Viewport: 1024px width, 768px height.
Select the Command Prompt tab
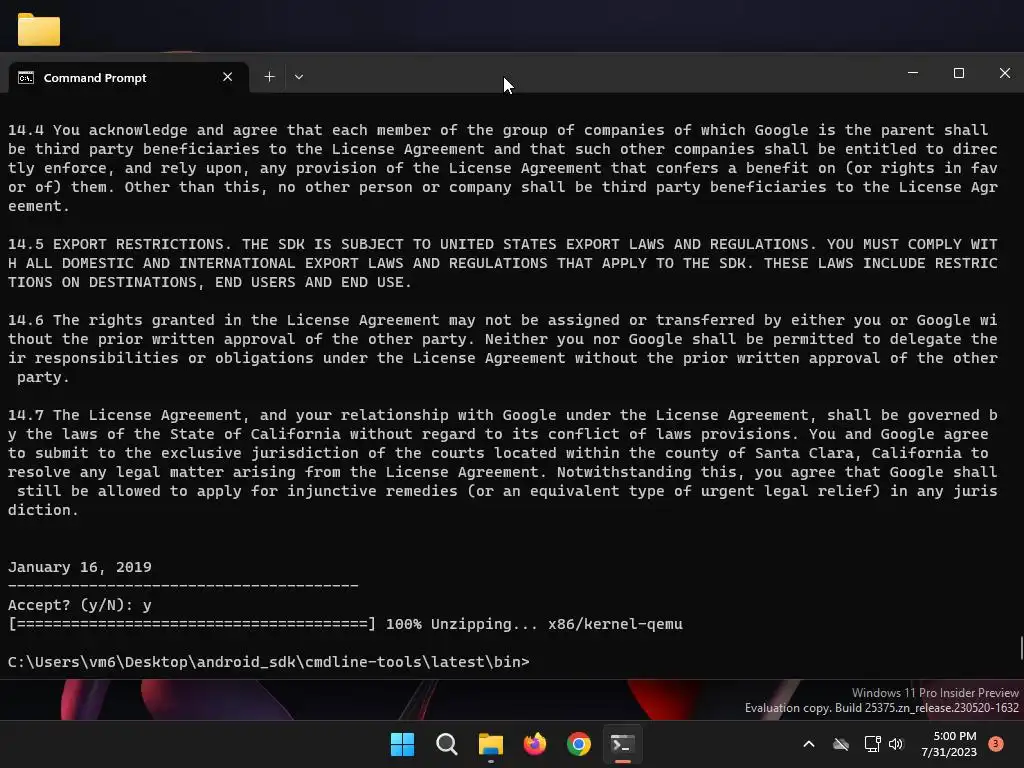coord(129,78)
